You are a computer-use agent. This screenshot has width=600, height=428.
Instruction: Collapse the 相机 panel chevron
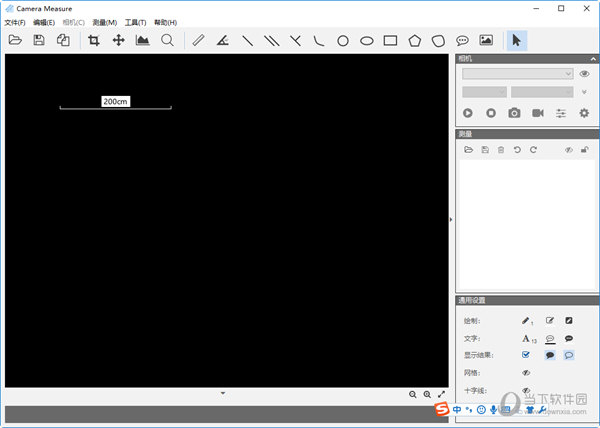593,59
